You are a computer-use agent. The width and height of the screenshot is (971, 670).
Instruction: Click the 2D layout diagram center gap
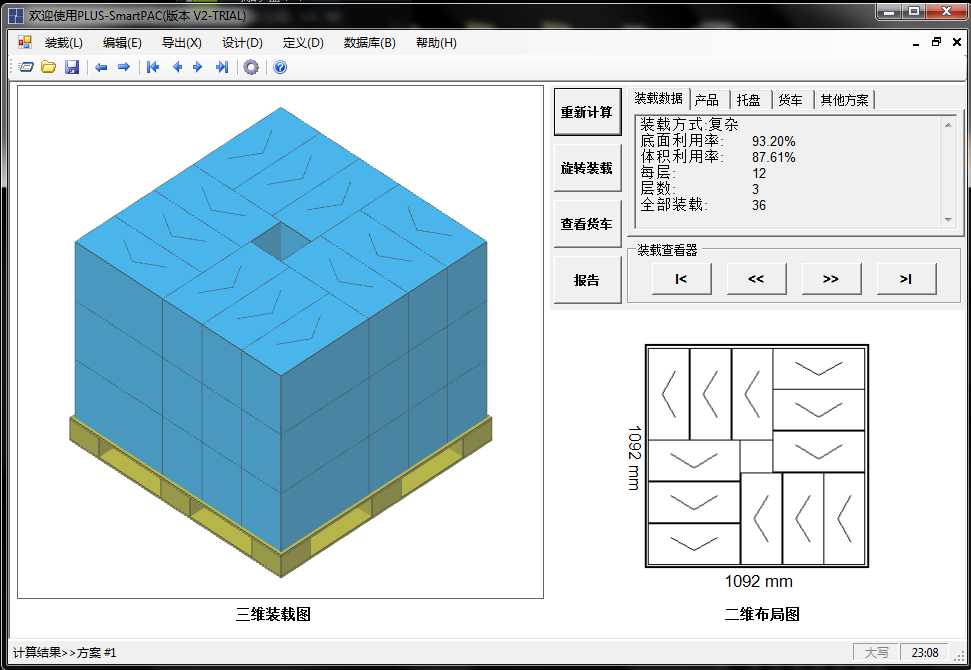tap(757, 456)
